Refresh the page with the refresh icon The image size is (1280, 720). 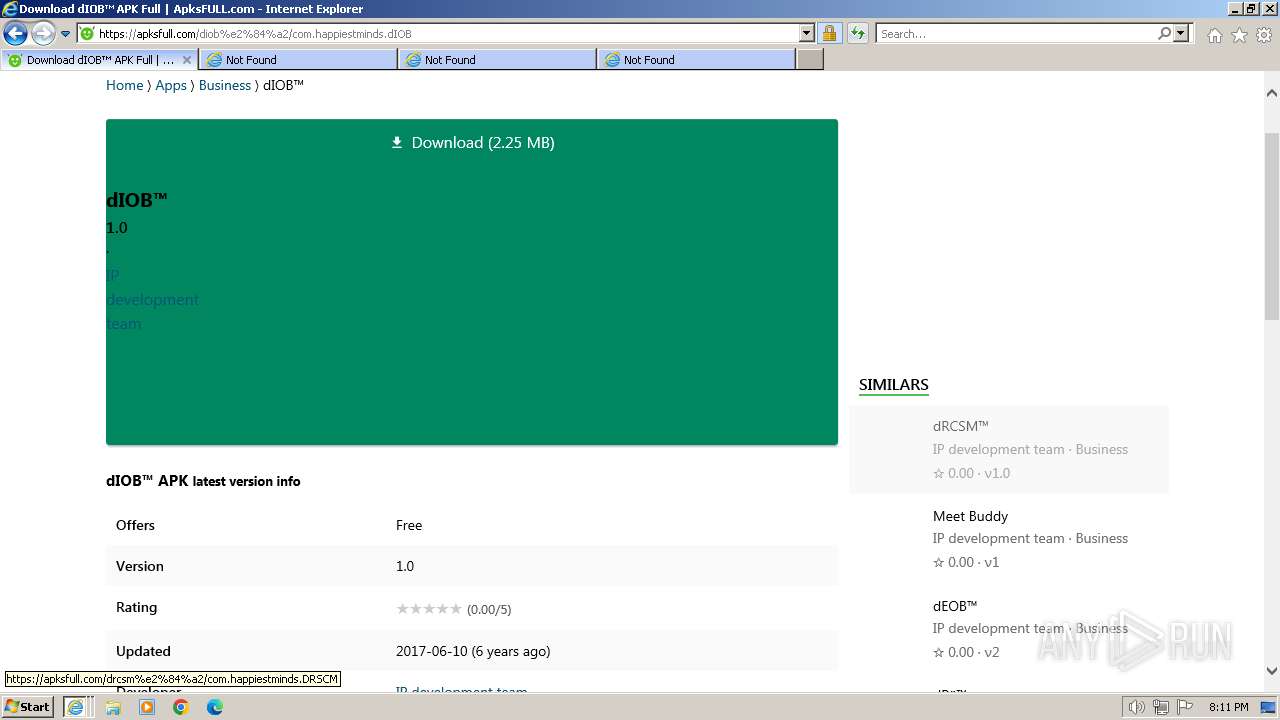(858, 34)
